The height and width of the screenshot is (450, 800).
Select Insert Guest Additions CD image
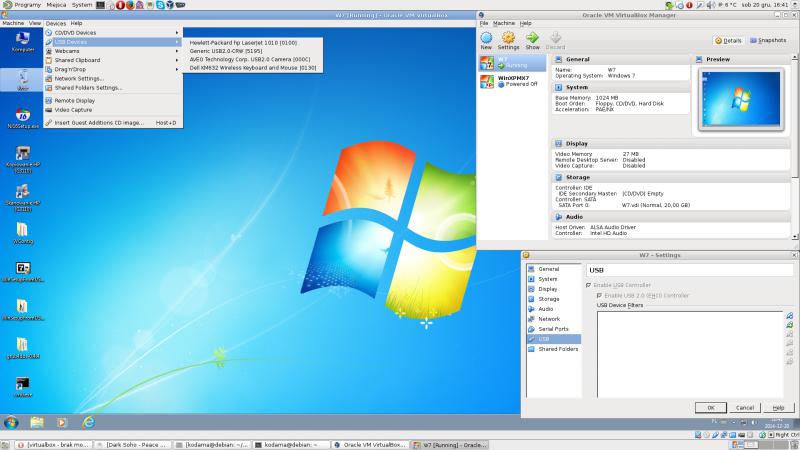tap(99, 122)
